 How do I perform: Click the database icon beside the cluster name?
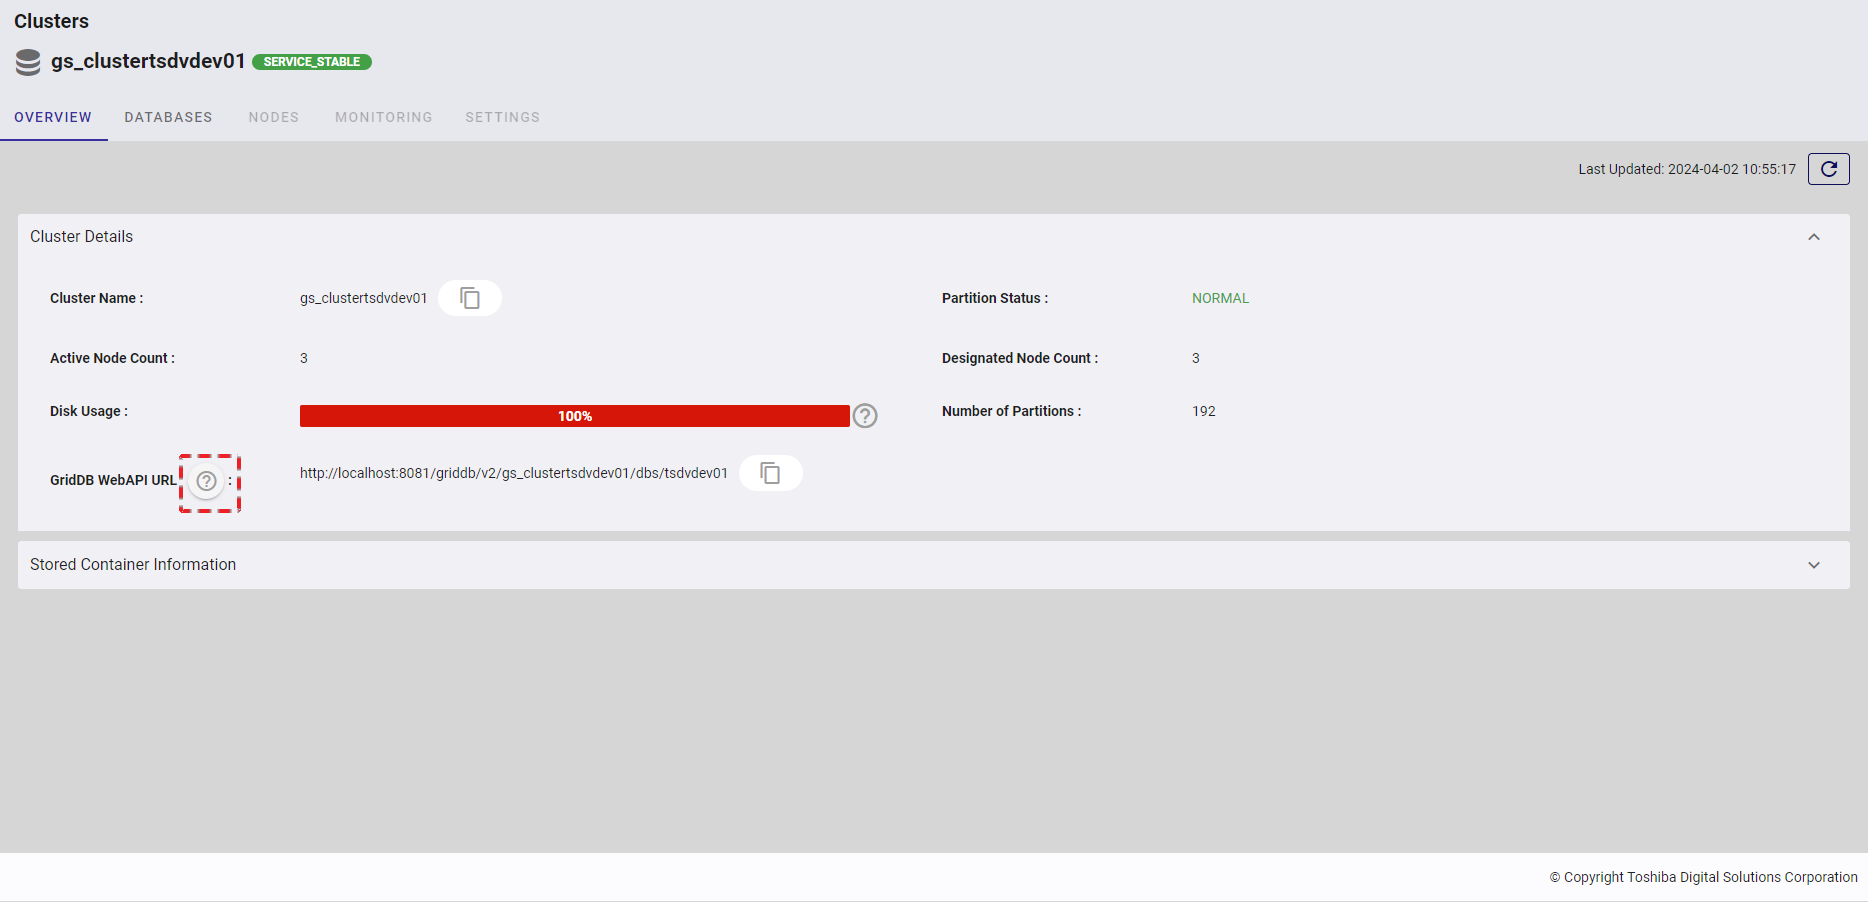27,61
